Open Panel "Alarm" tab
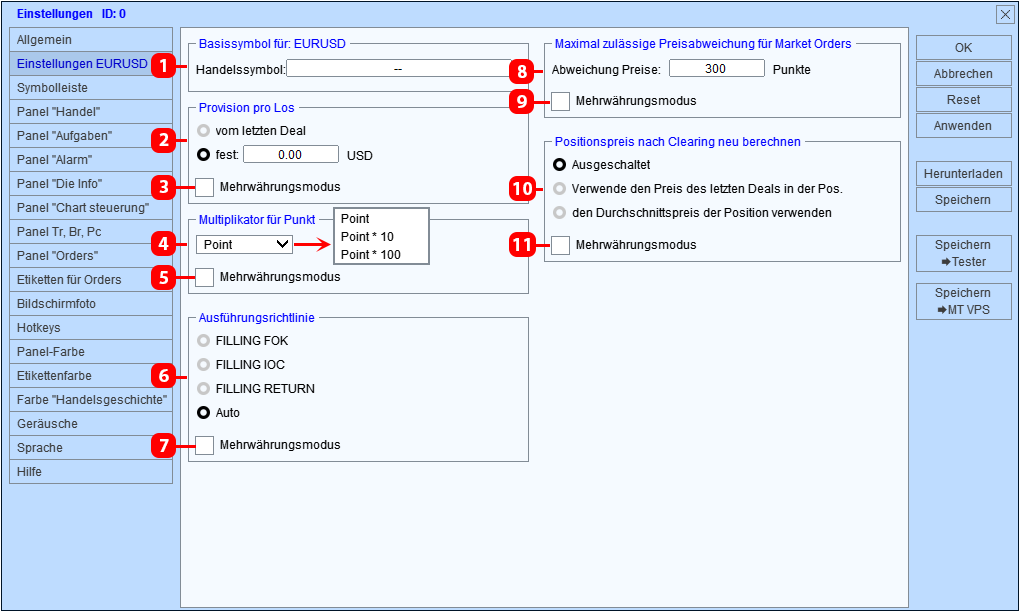The image size is (1020, 612). tap(91, 160)
